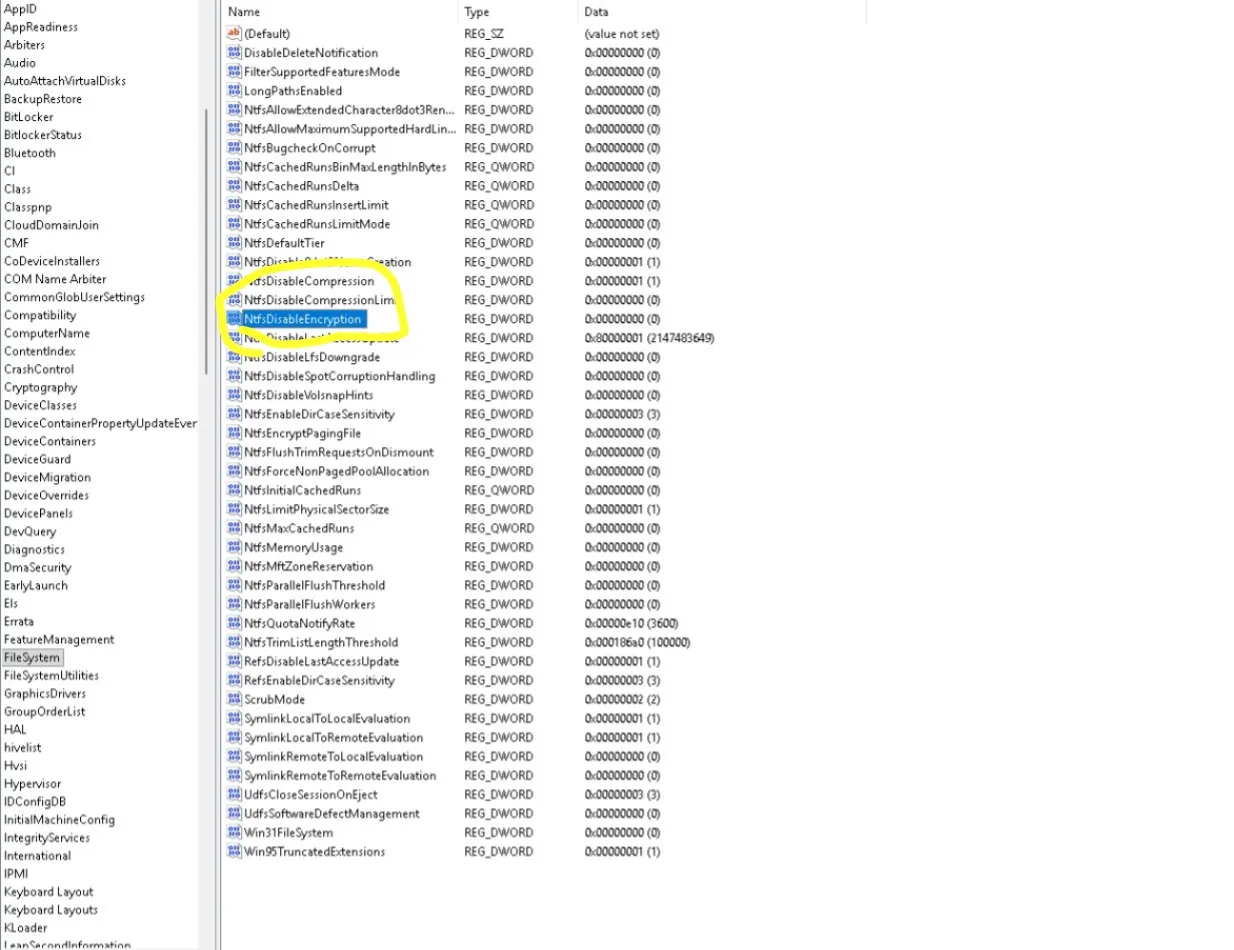The image size is (1234, 950).
Task: Click the DWORD icon beside LongPathsEnabled
Action: pyautogui.click(x=235, y=91)
